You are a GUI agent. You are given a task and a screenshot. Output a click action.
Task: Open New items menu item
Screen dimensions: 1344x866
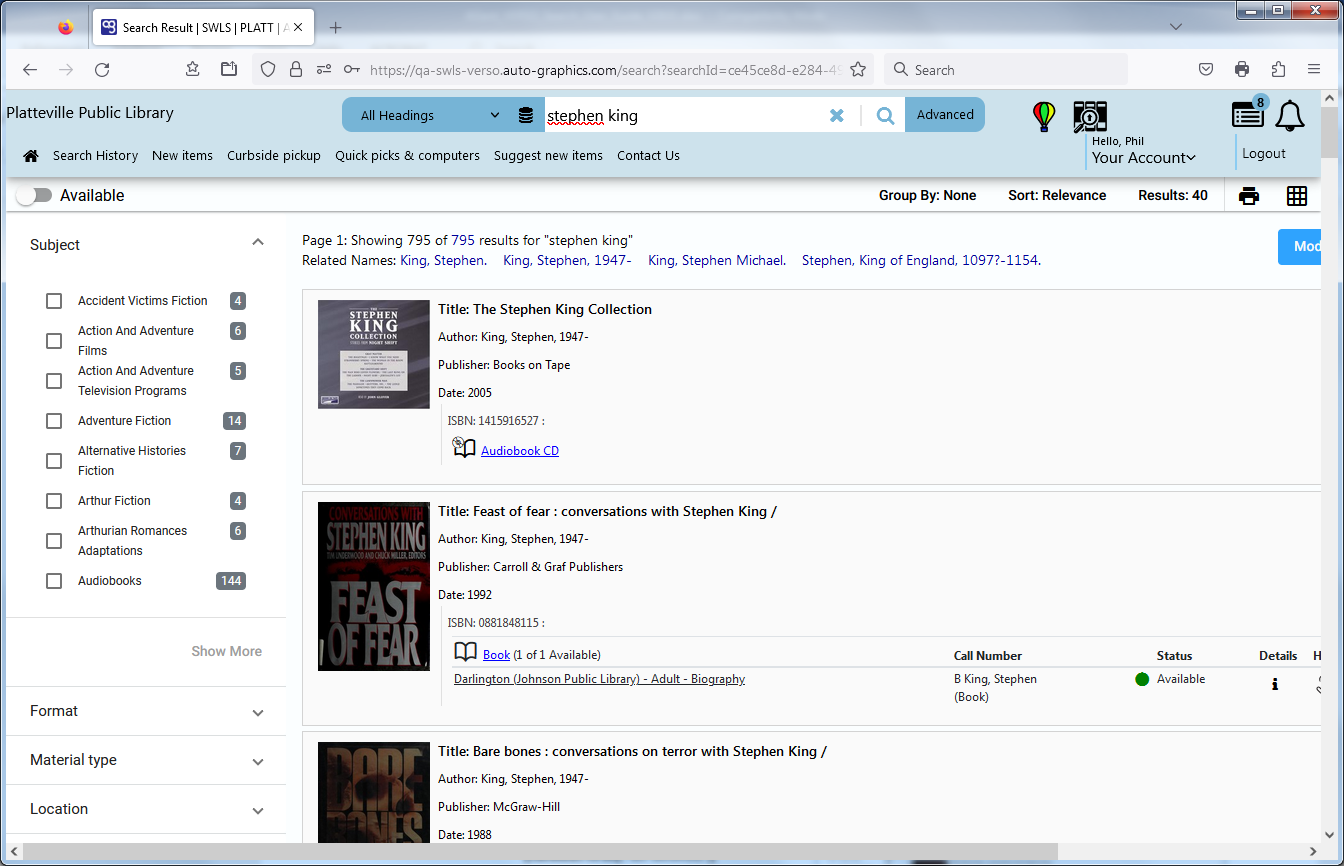point(182,156)
